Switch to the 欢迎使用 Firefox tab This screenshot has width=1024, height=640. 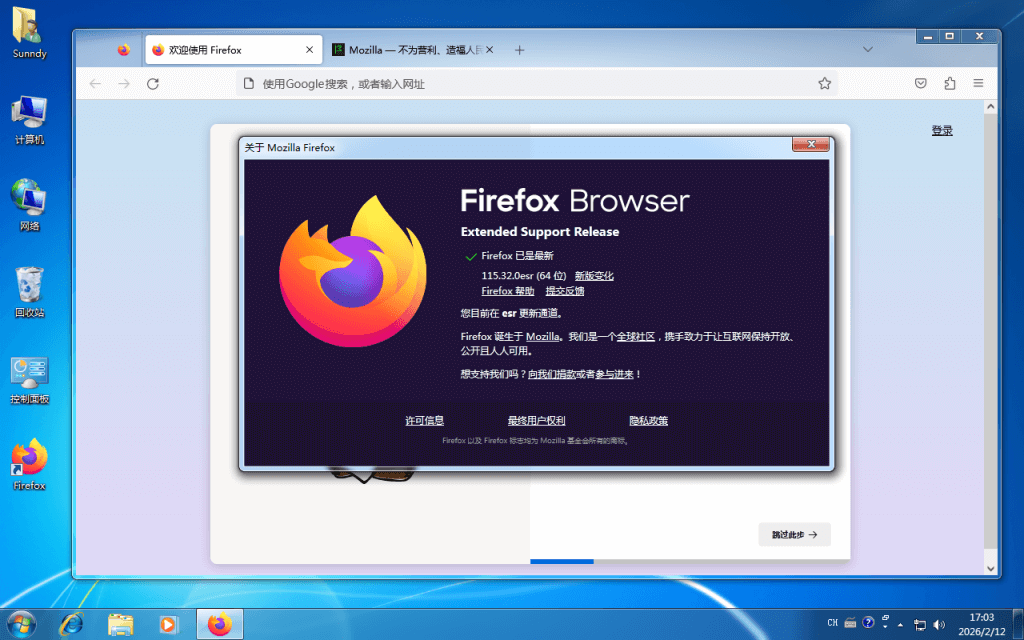pos(233,50)
